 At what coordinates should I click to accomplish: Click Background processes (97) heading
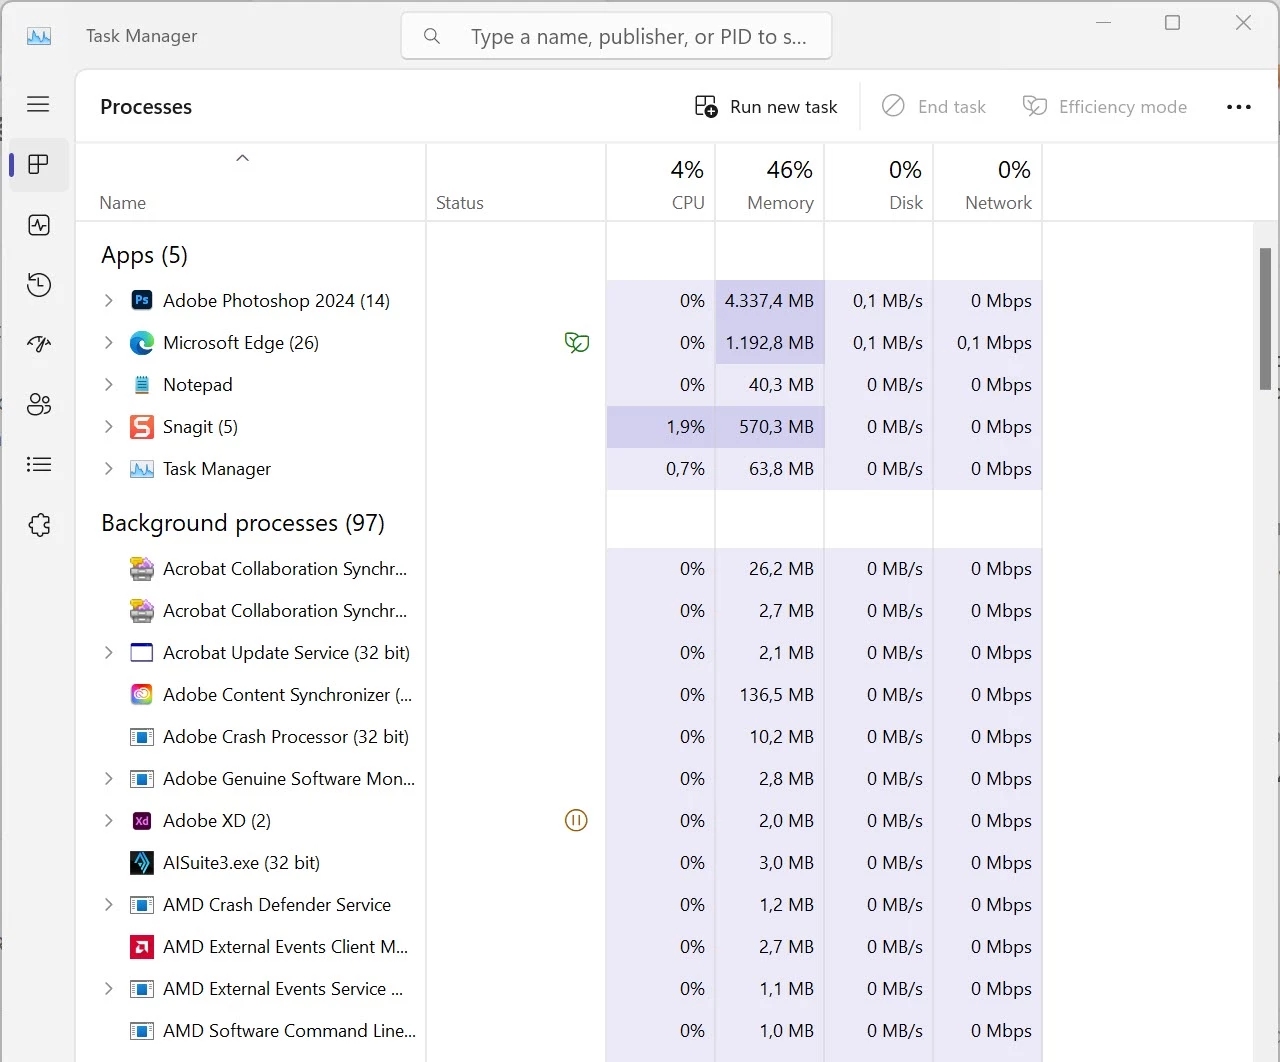(x=243, y=523)
